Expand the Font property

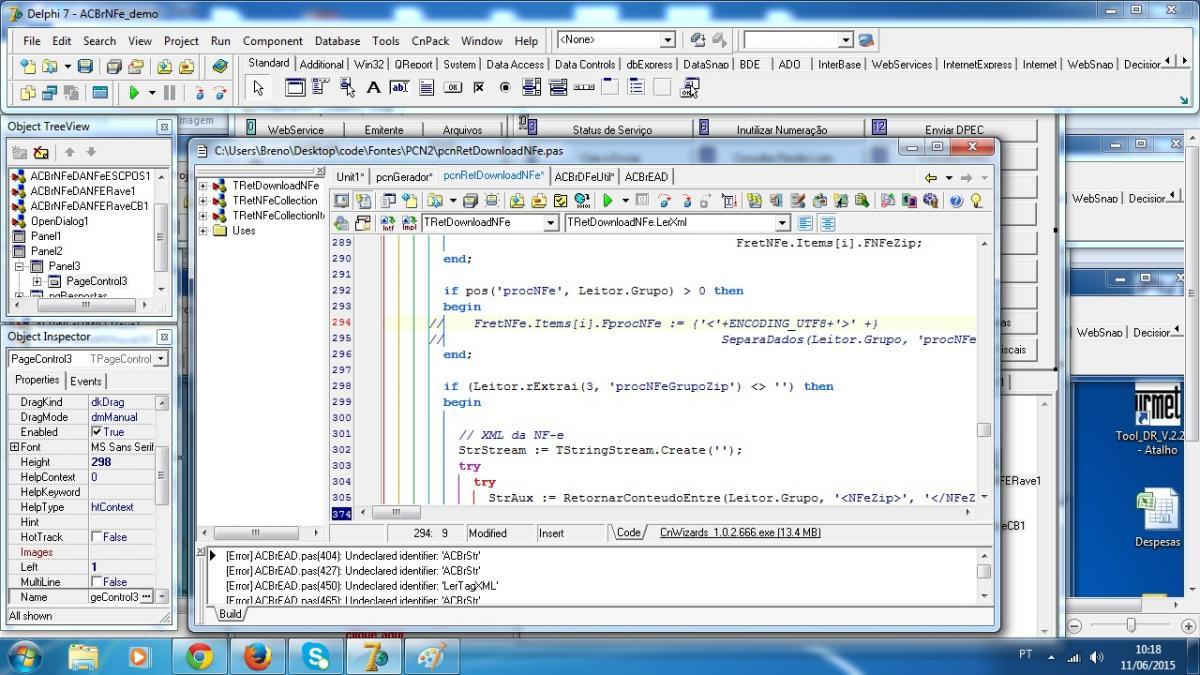14,447
